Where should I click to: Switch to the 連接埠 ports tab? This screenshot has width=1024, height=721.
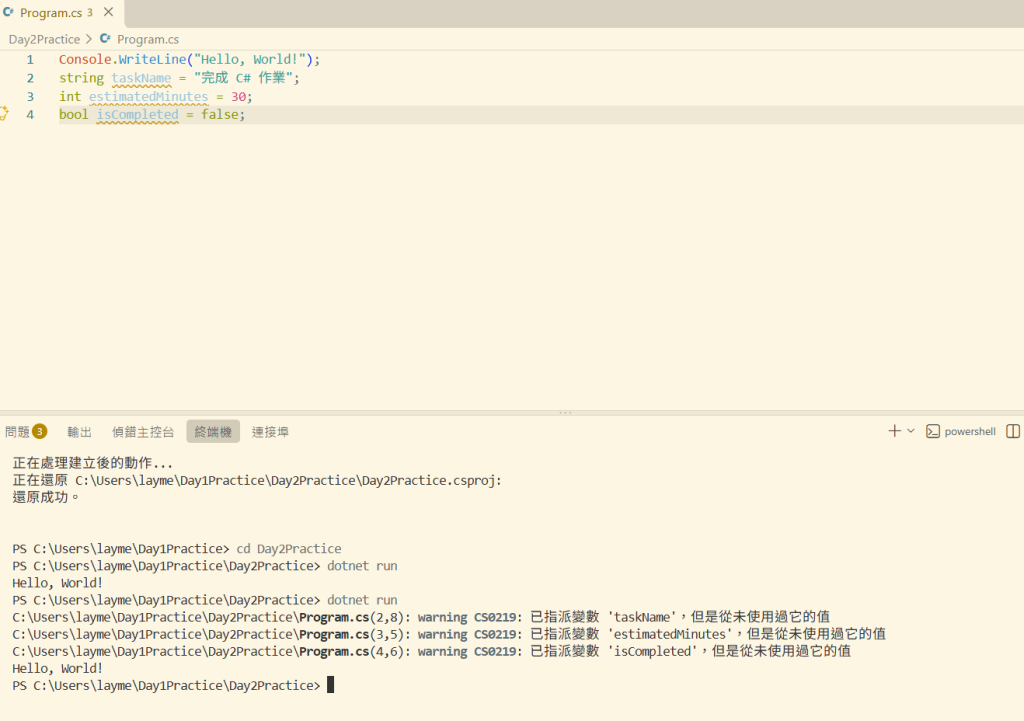point(270,432)
